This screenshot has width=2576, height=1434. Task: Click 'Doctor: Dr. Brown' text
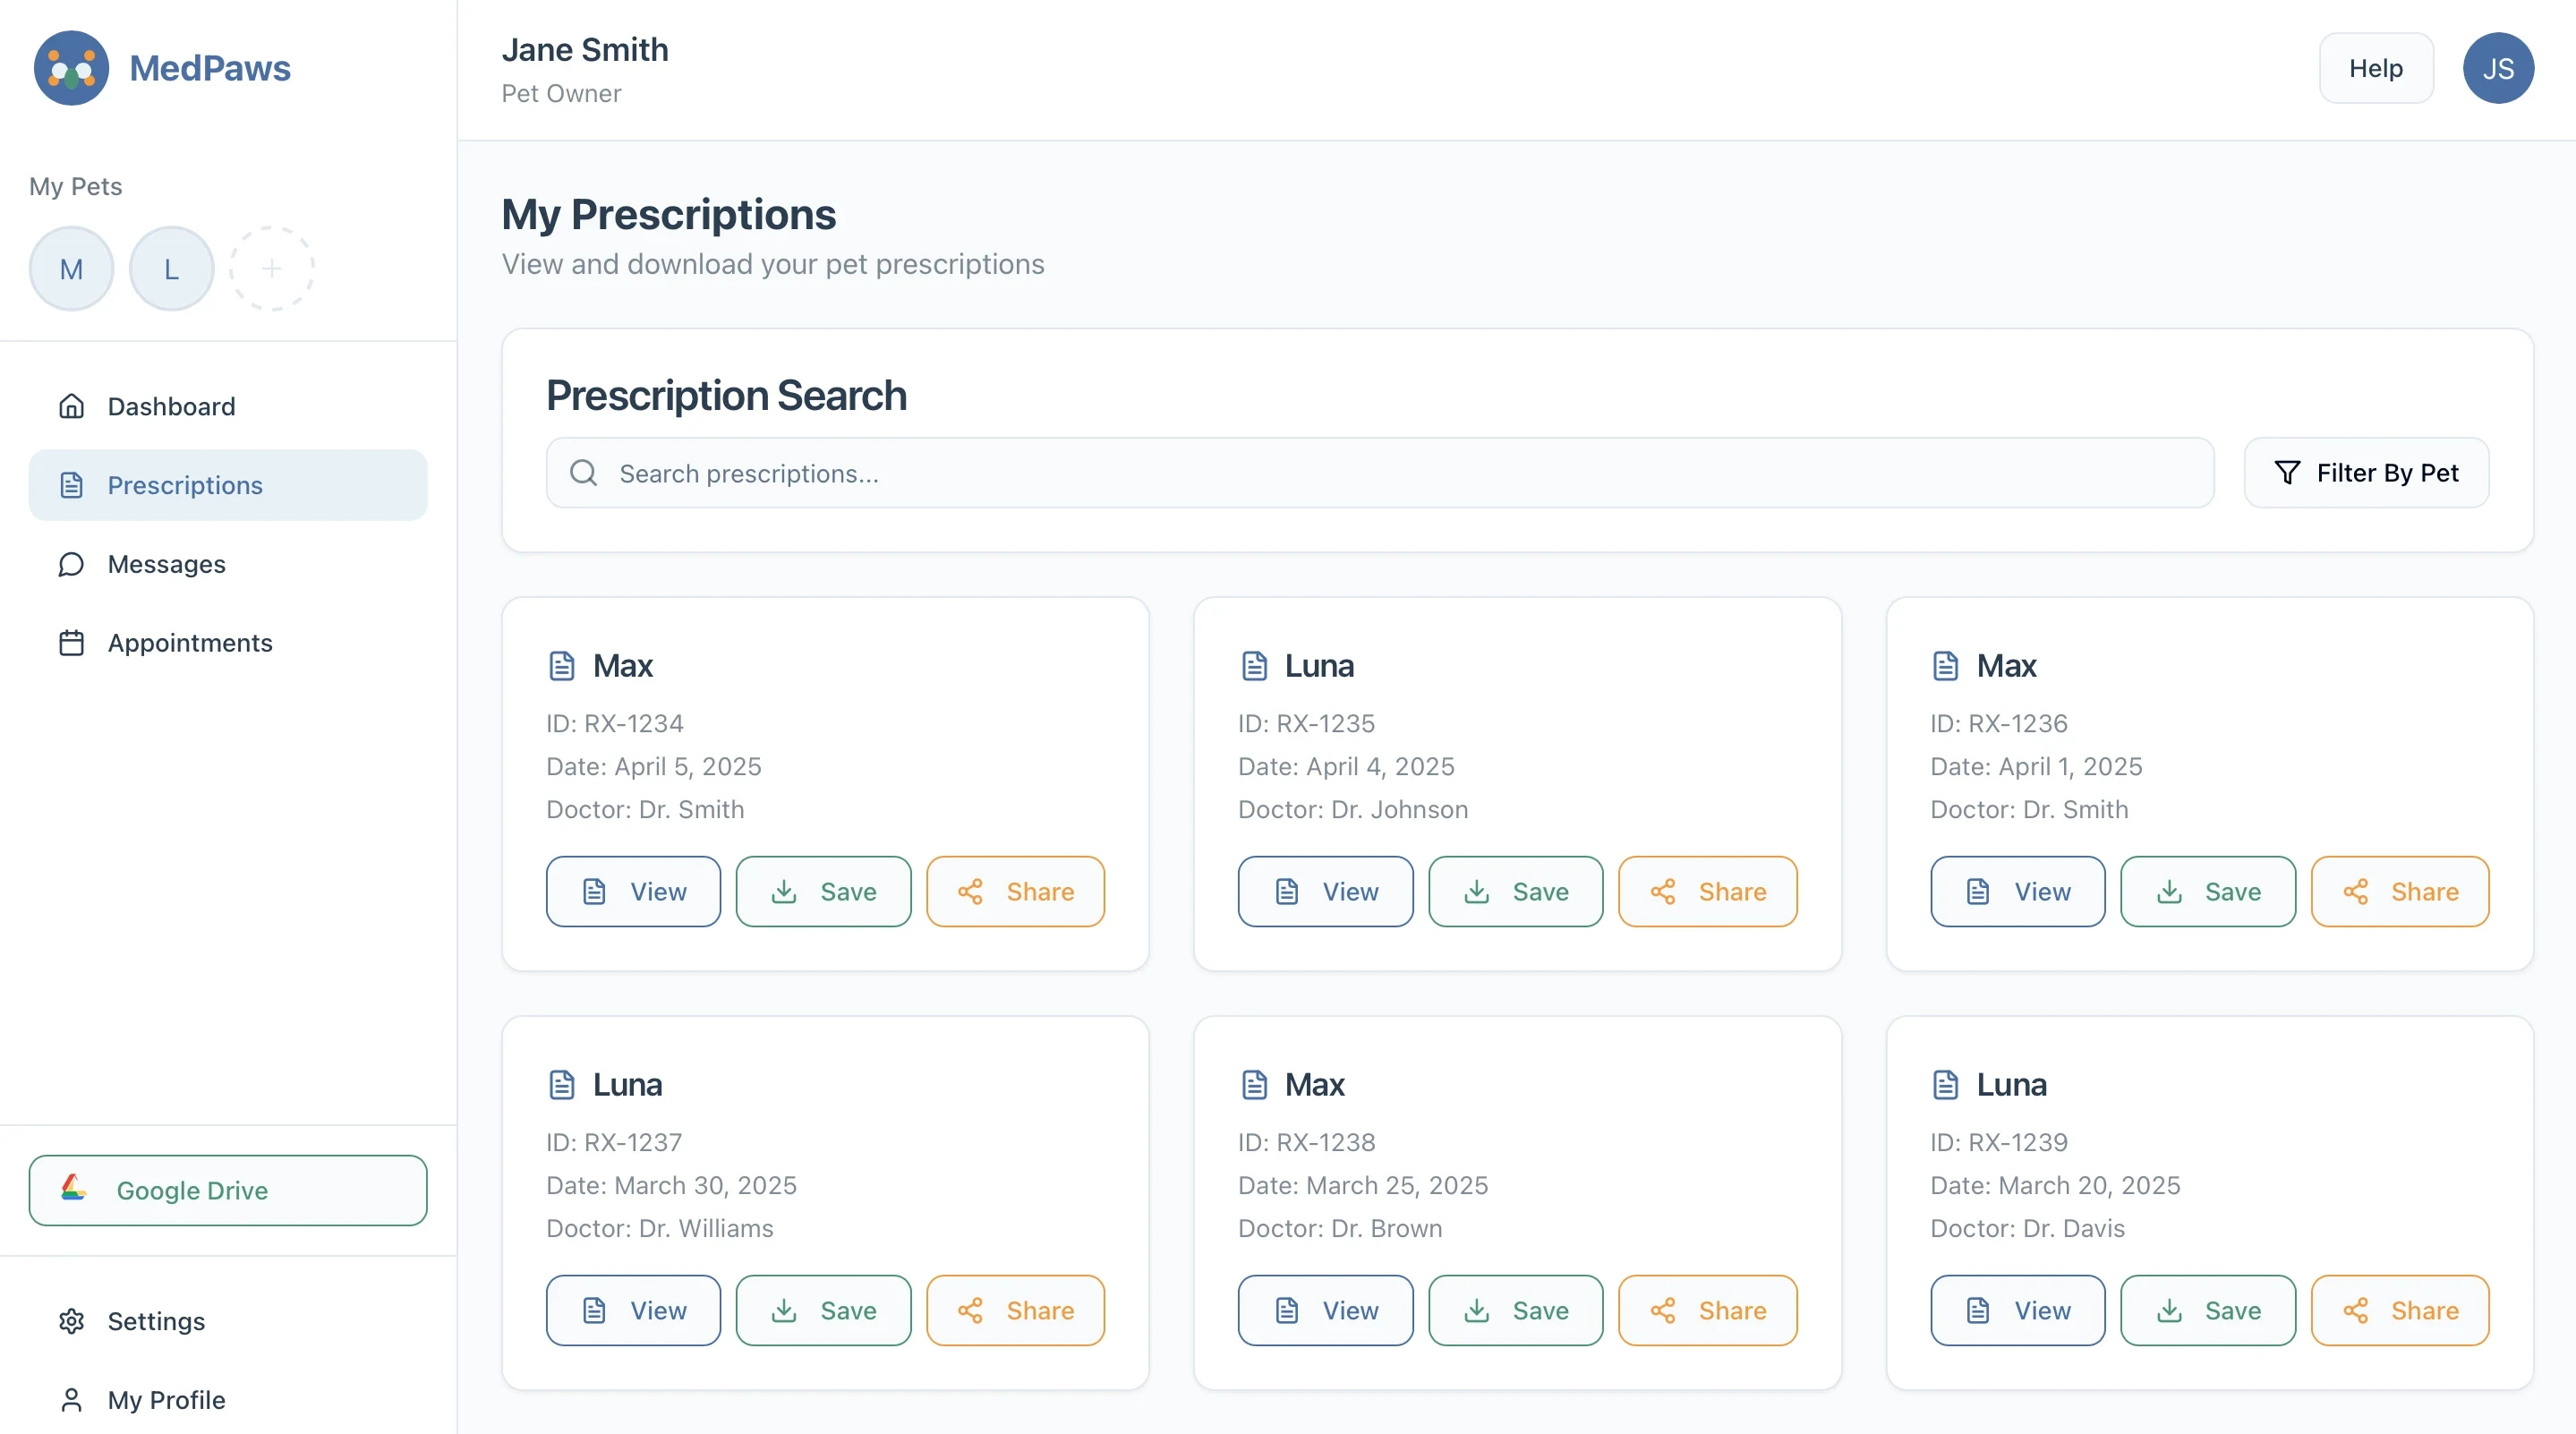[1340, 1228]
